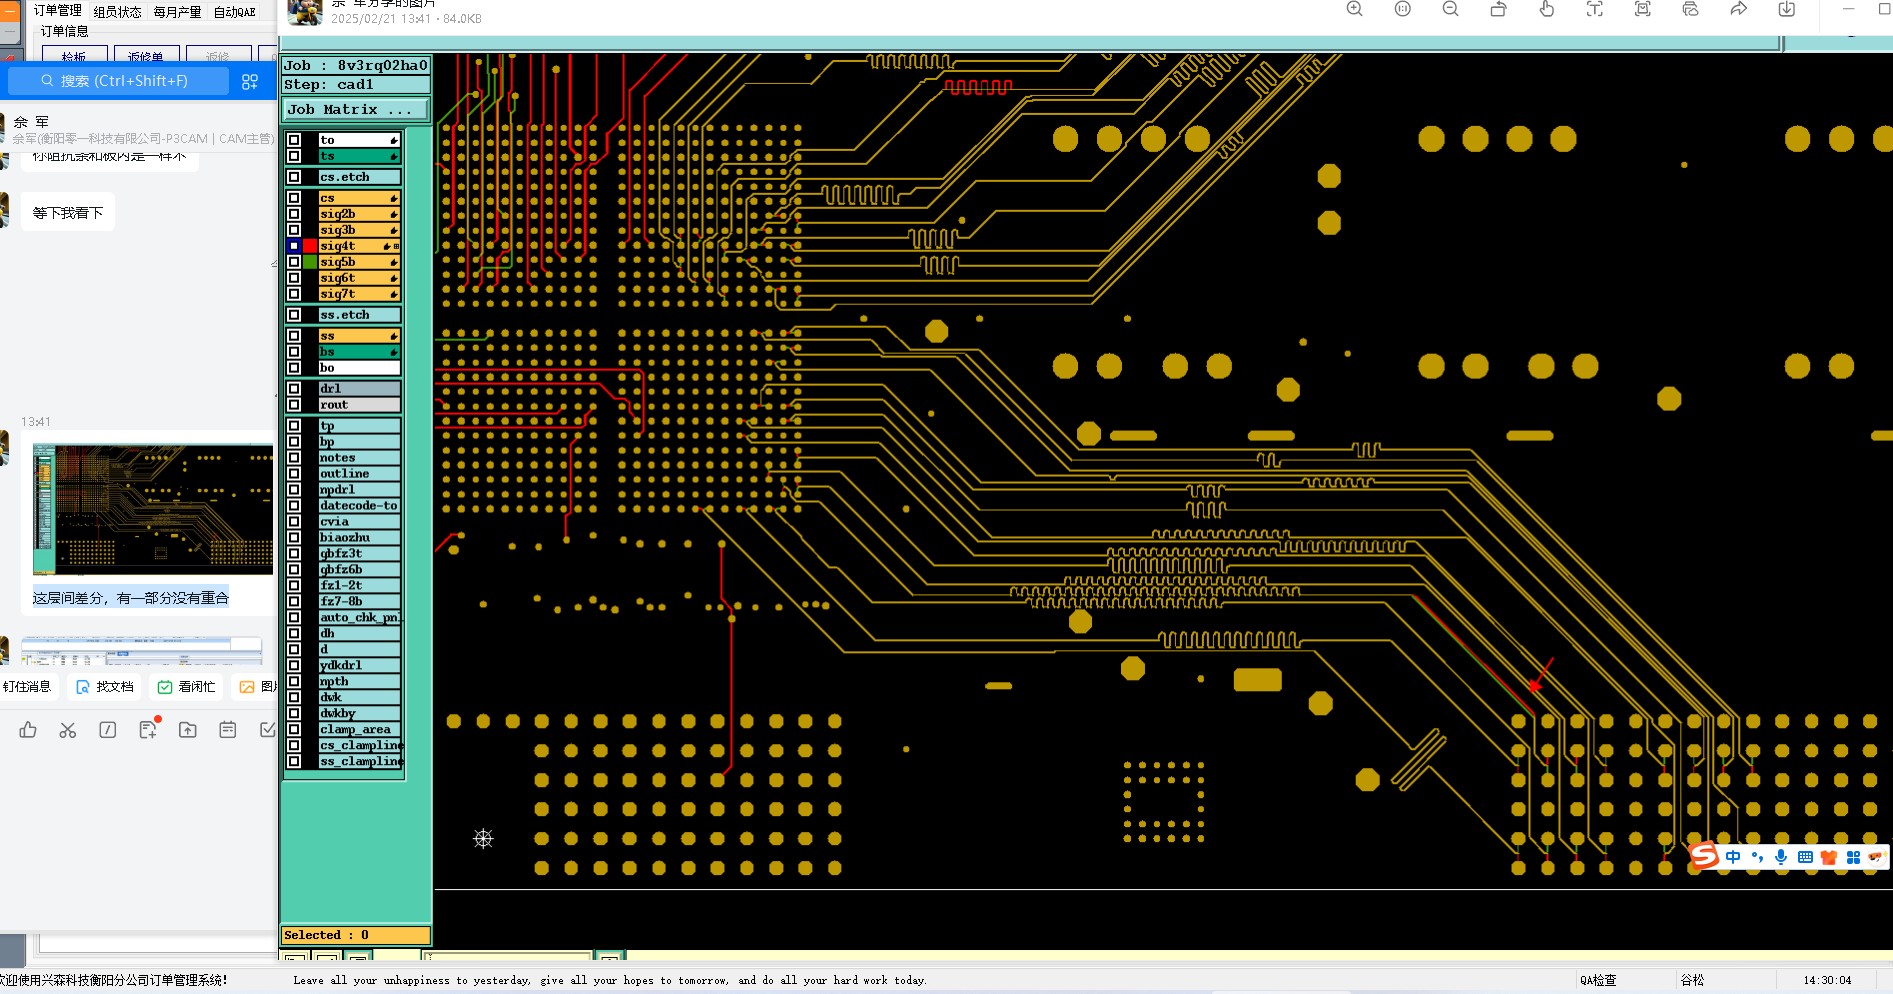Select the scissors screenshot tool
1893x994 pixels.
click(x=68, y=730)
